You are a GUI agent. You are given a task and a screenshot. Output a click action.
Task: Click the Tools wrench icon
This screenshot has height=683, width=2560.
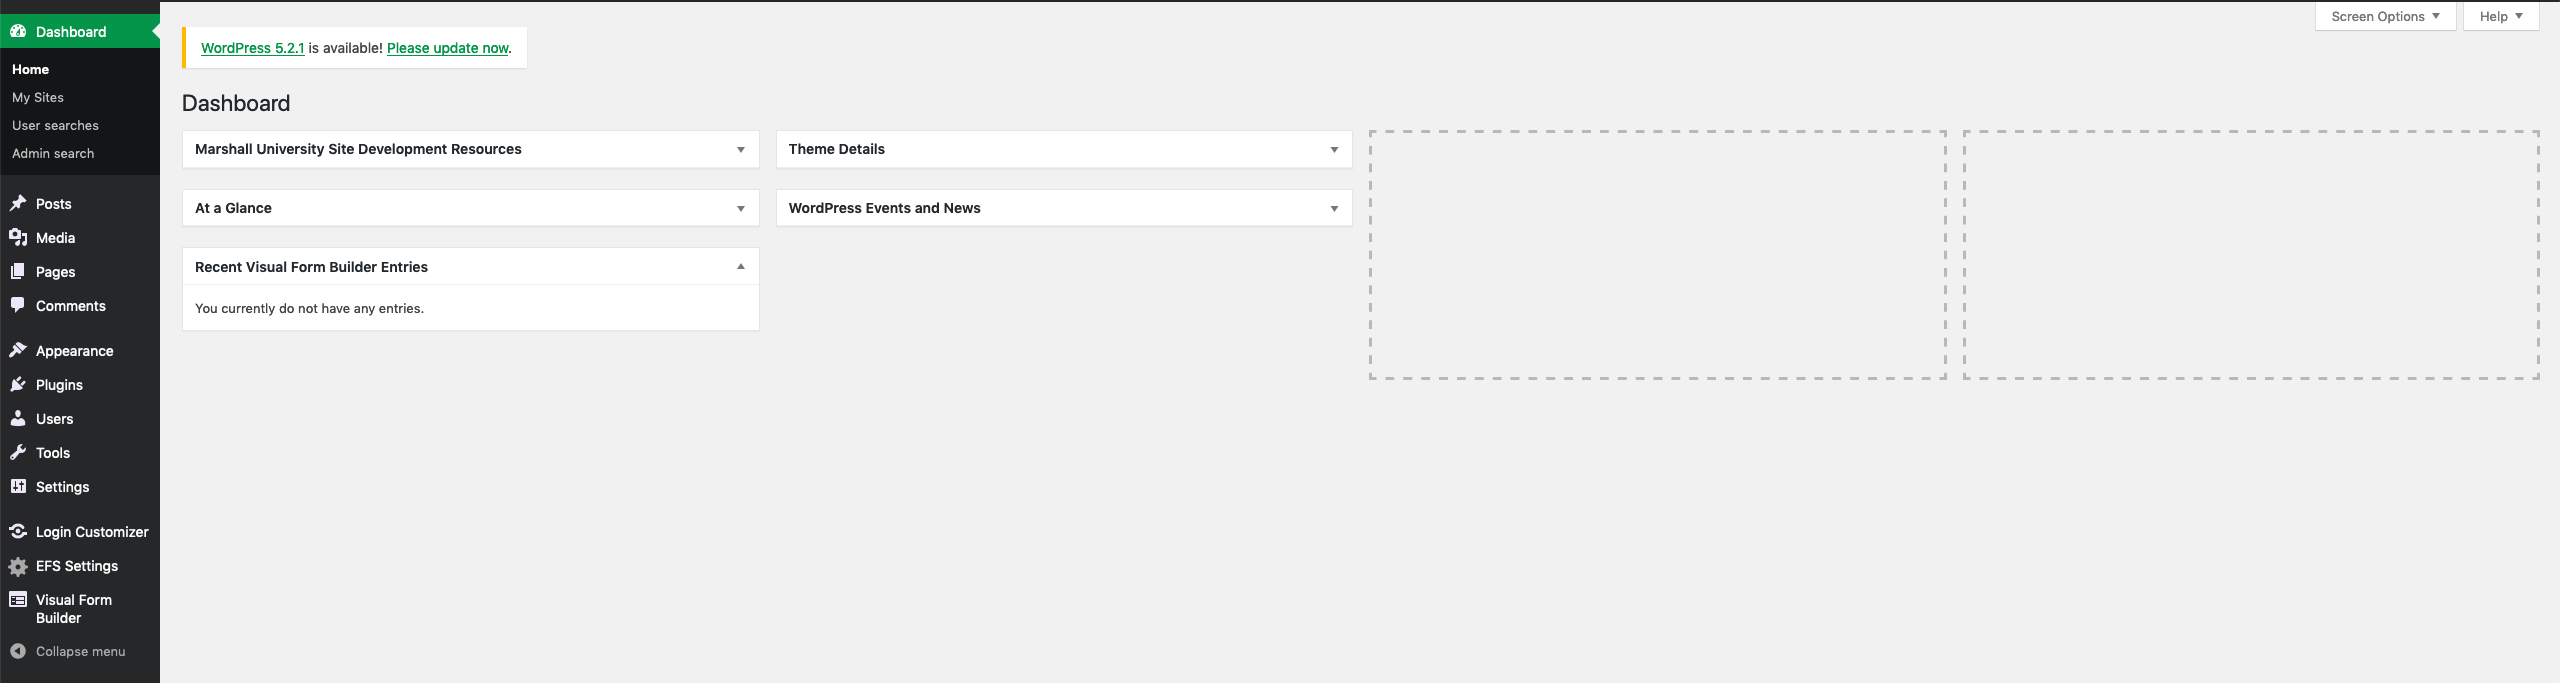tap(18, 453)
